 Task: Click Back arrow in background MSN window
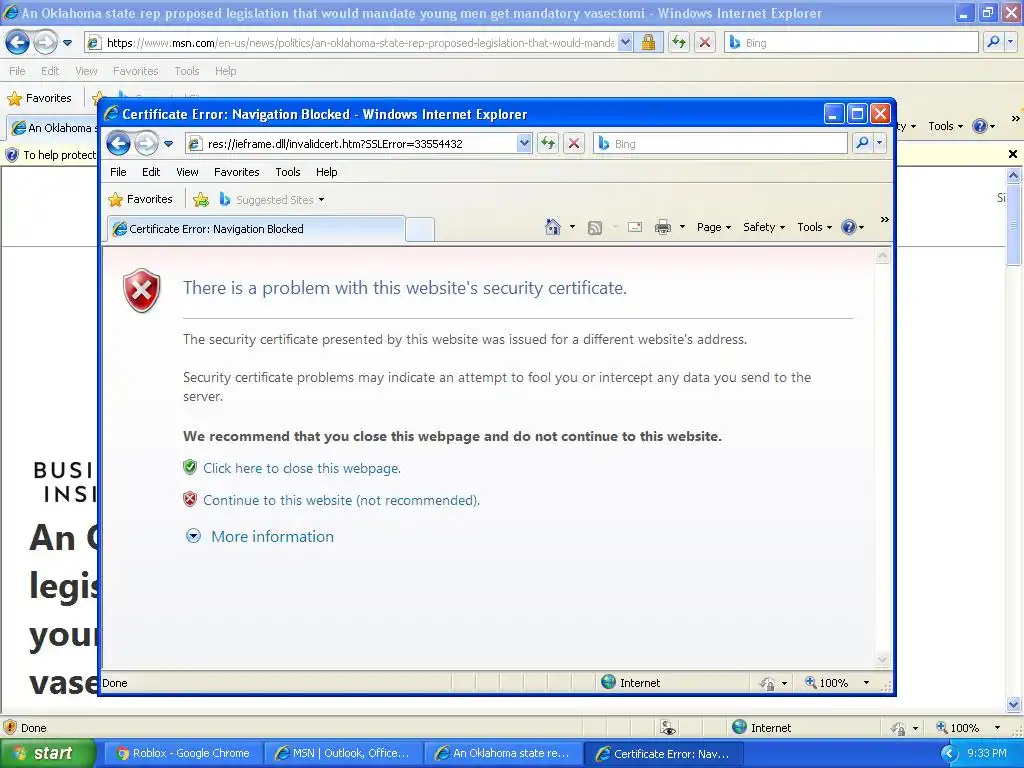[18, 43]
